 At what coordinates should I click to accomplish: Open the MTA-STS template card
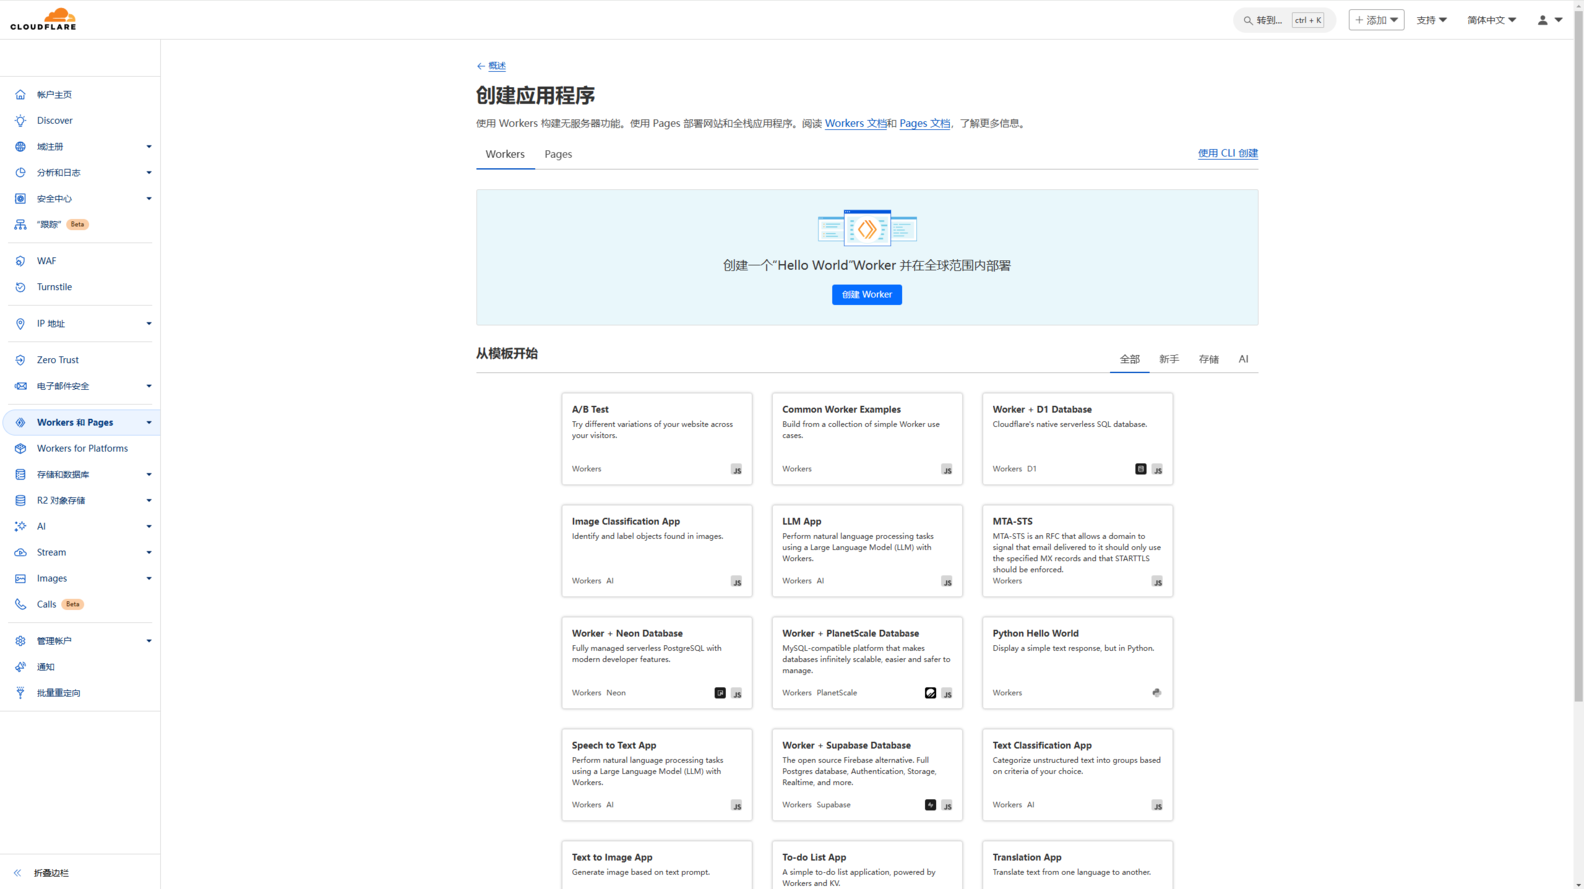coord(1077,551)
